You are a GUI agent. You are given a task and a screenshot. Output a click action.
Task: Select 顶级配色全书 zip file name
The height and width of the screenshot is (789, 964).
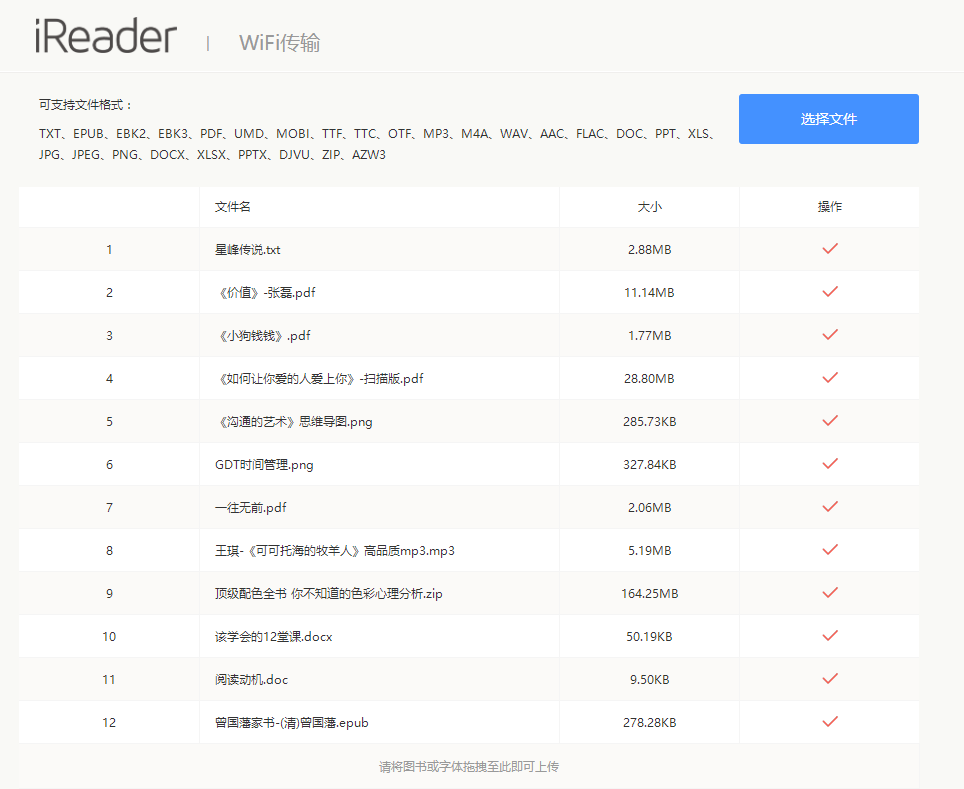pos(328,594)
